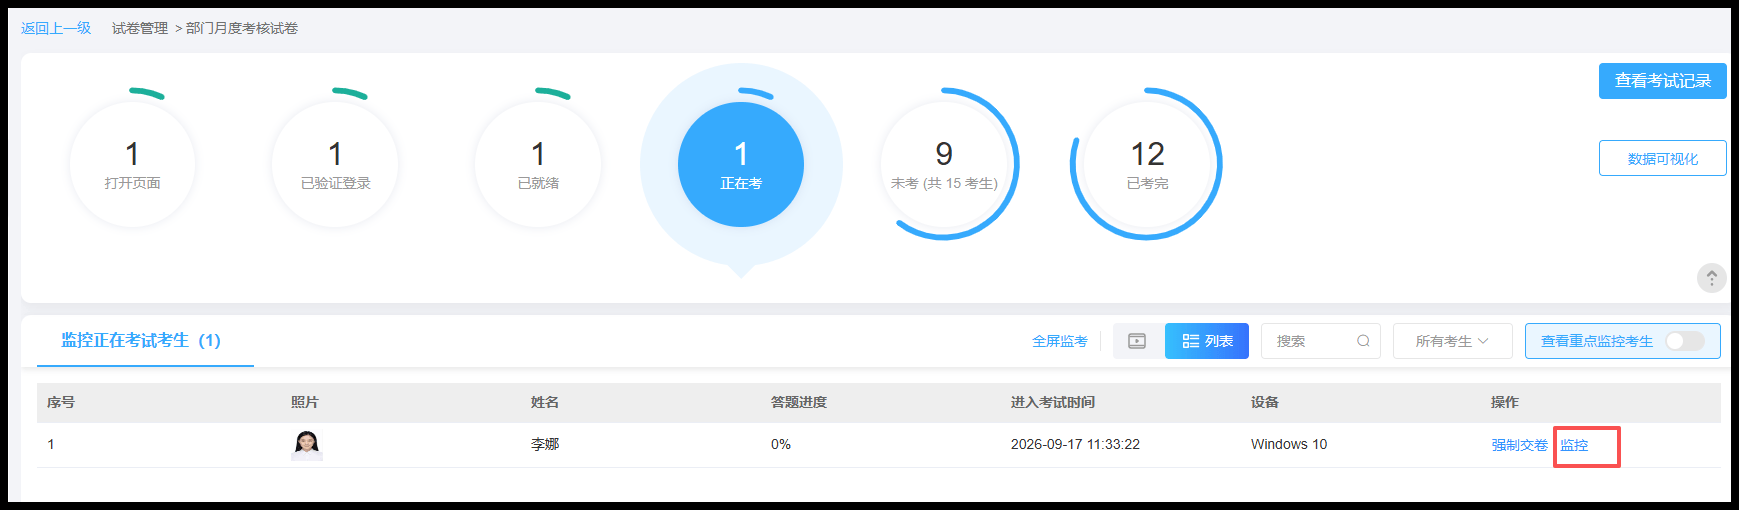Click the 姓名 column header
Screen dimensions: 1739x510
(x=545, y=402)
